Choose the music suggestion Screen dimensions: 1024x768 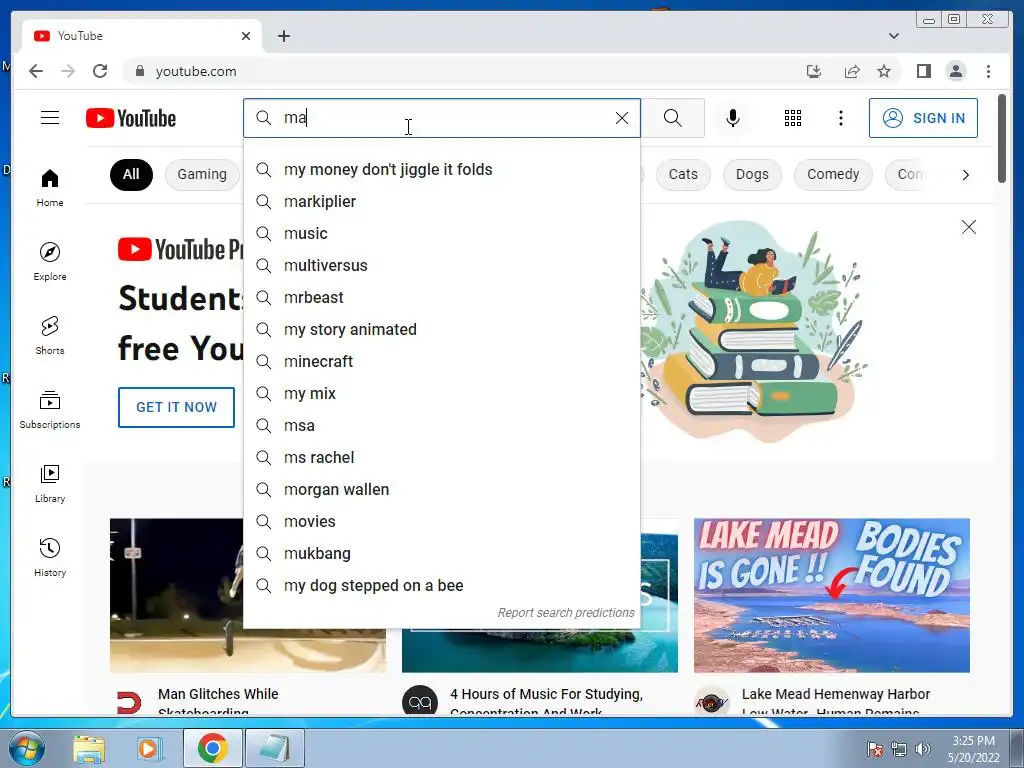click(441, 234)
